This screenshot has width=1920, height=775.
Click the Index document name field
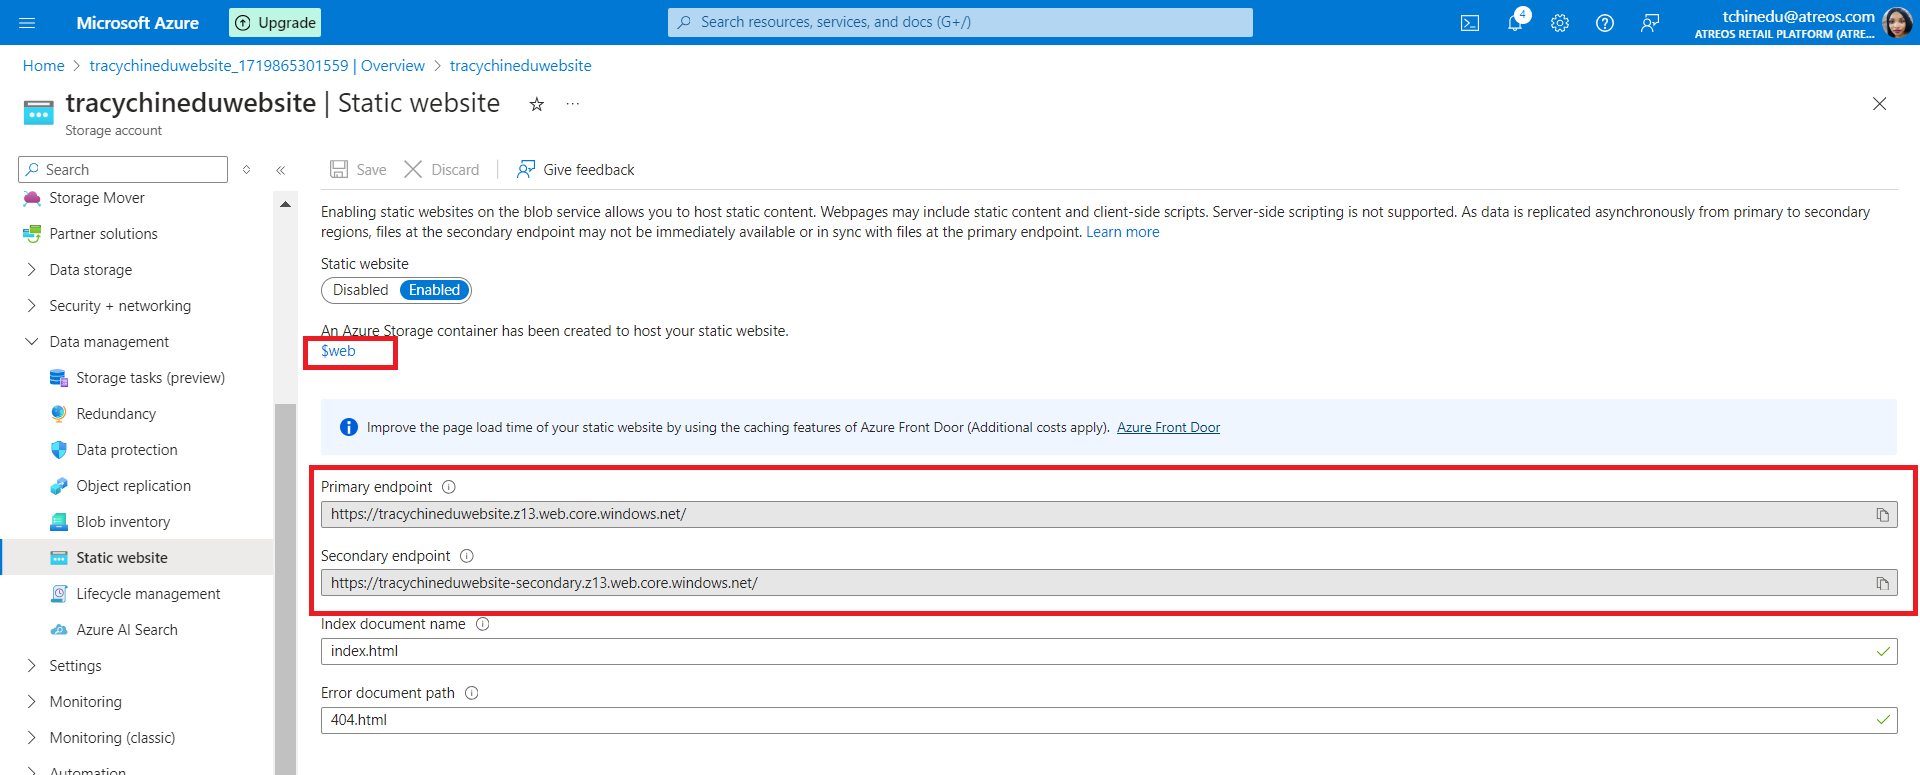click(x=1100, y=652)
